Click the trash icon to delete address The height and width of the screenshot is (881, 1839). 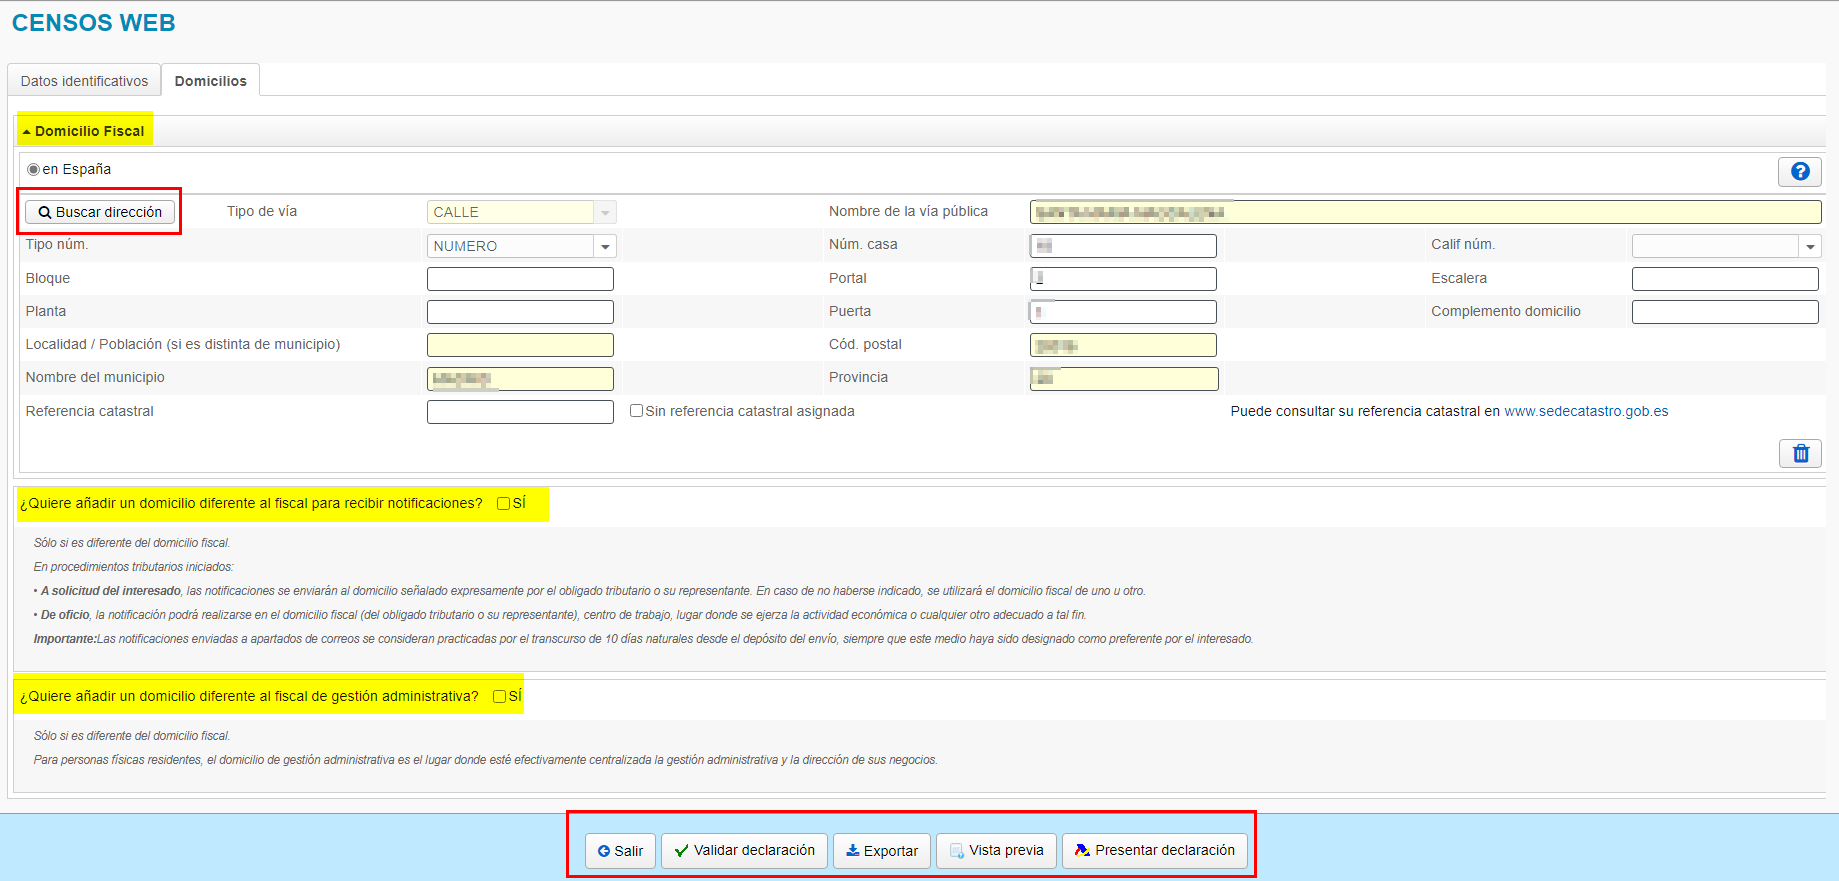click(1800, 453)
